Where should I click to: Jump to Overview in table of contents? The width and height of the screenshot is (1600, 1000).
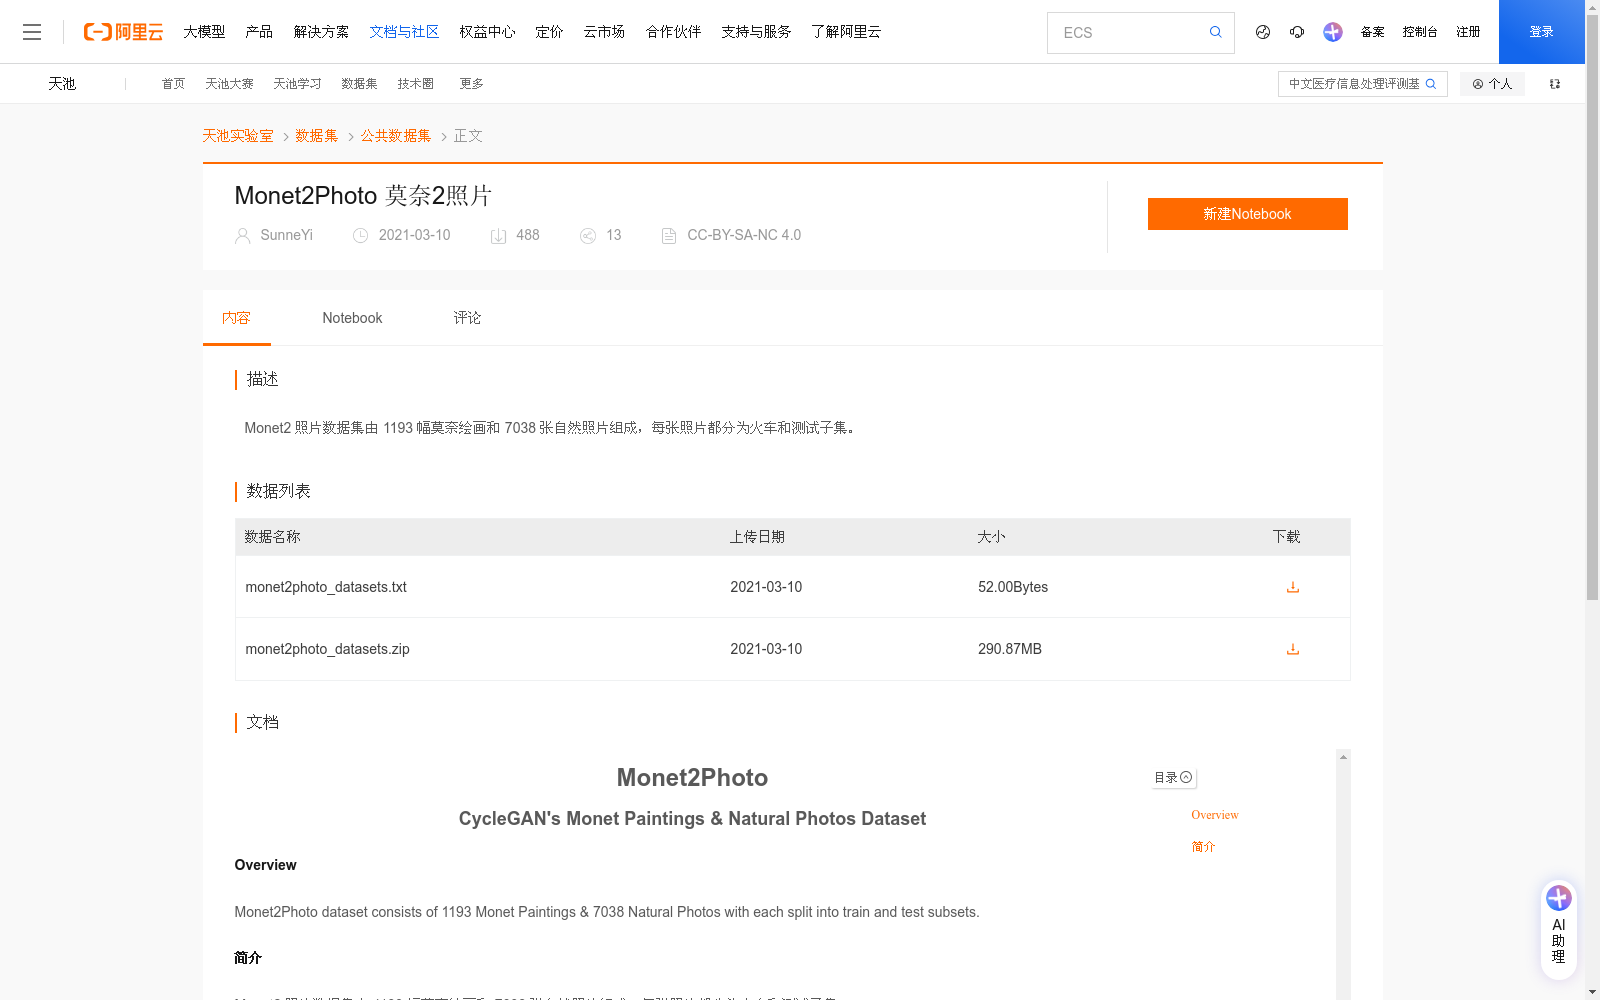click(1214, 815)
